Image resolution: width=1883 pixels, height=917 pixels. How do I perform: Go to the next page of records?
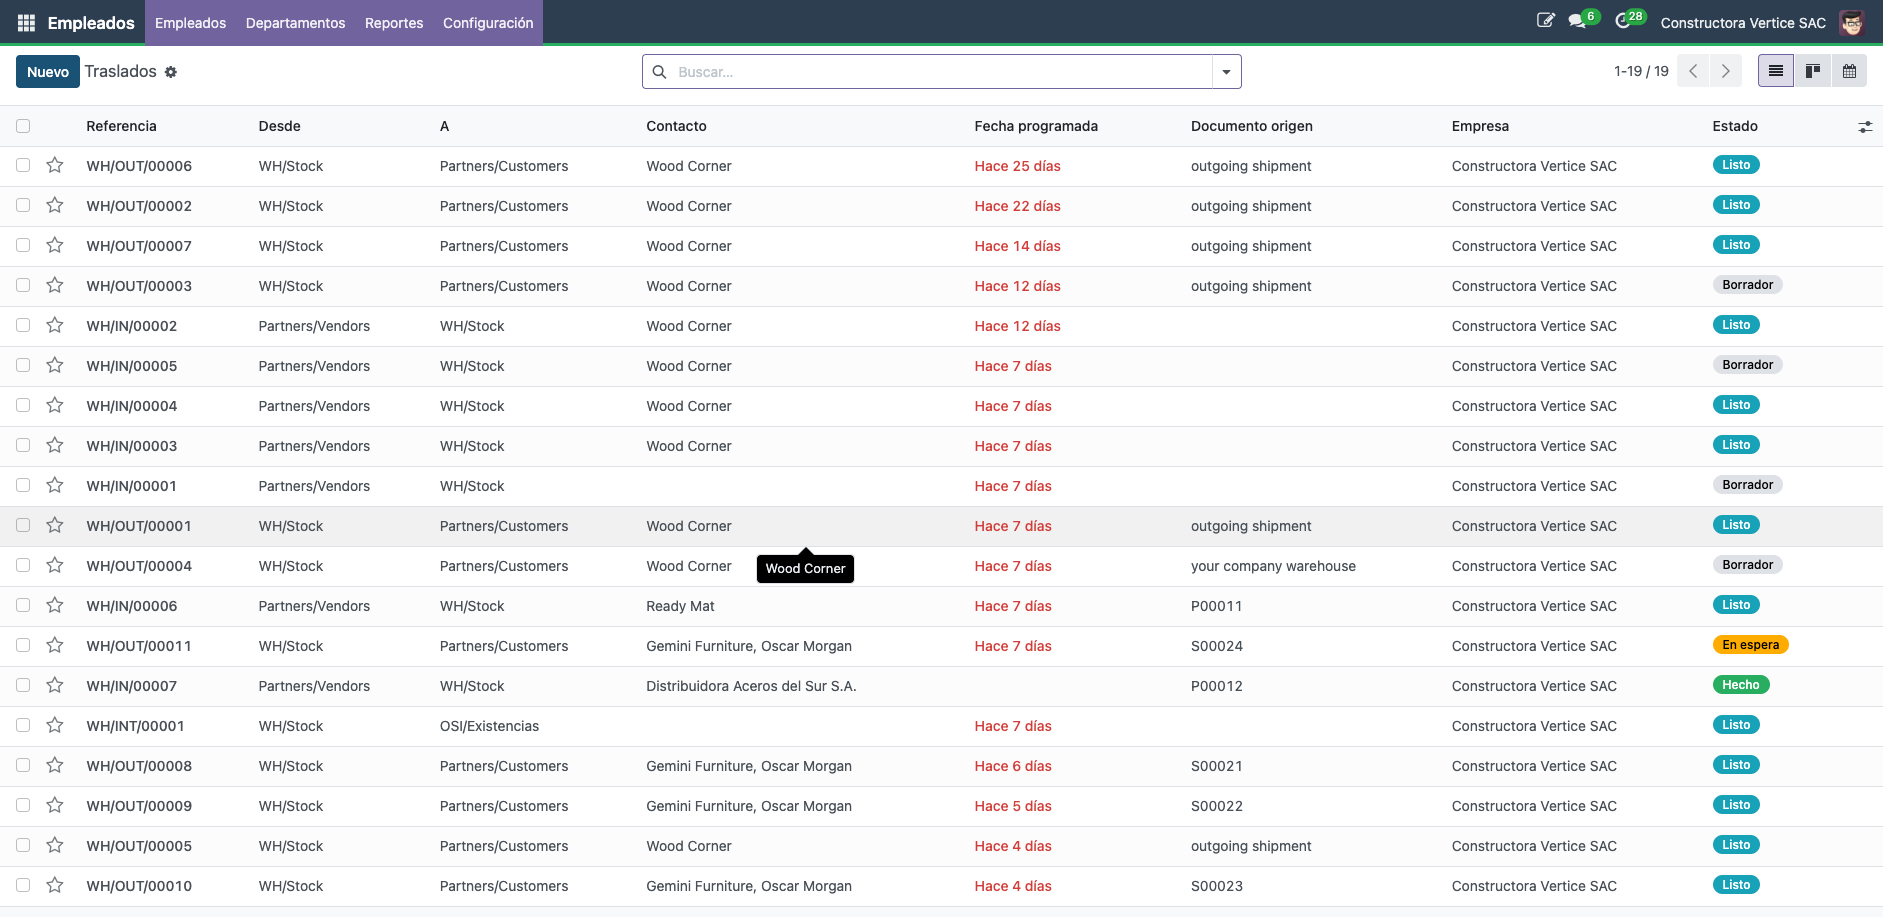coord(1725,71)
